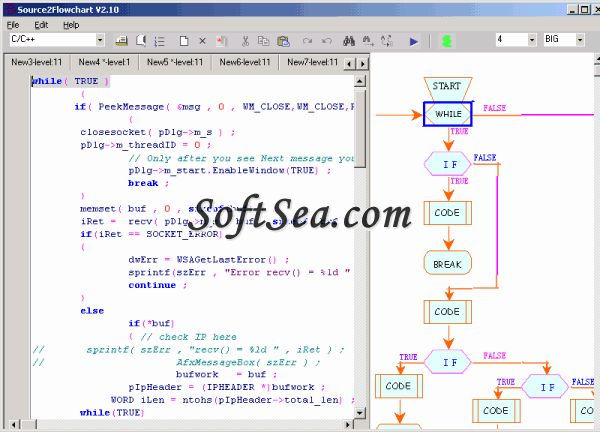
Task: Cut selection with scissors icon
Action: coord(245,41)
